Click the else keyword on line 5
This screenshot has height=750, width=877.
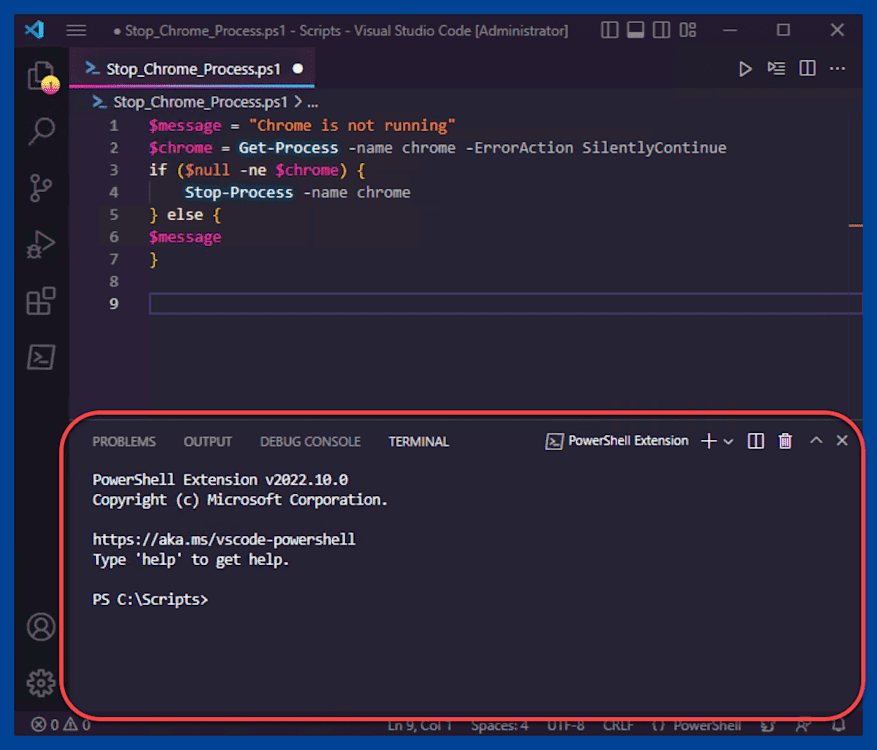(185, 215)
